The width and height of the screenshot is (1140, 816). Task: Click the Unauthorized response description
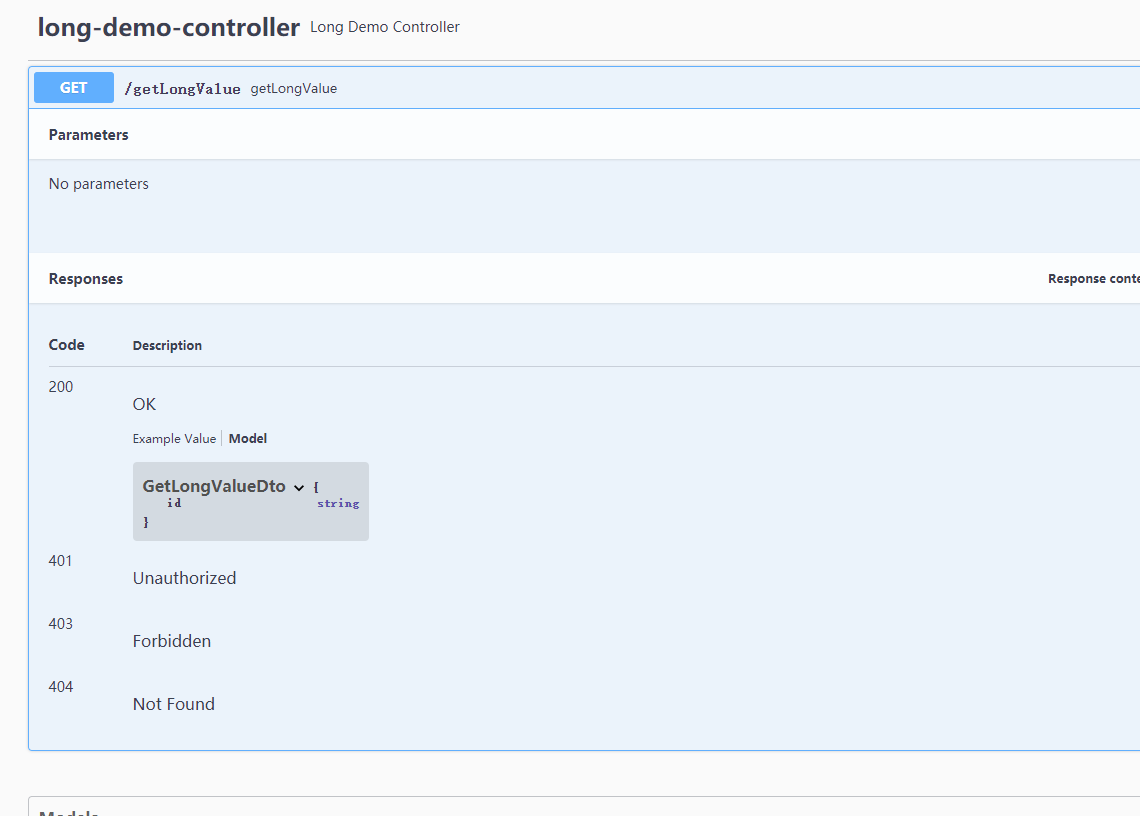(x=185, y=578)
